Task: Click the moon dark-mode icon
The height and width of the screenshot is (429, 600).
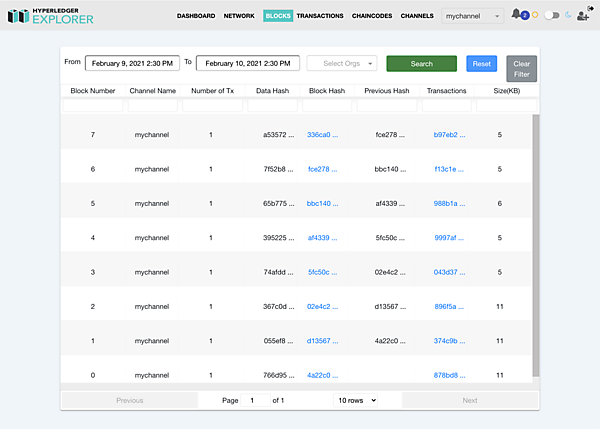Action: [568, 16]
